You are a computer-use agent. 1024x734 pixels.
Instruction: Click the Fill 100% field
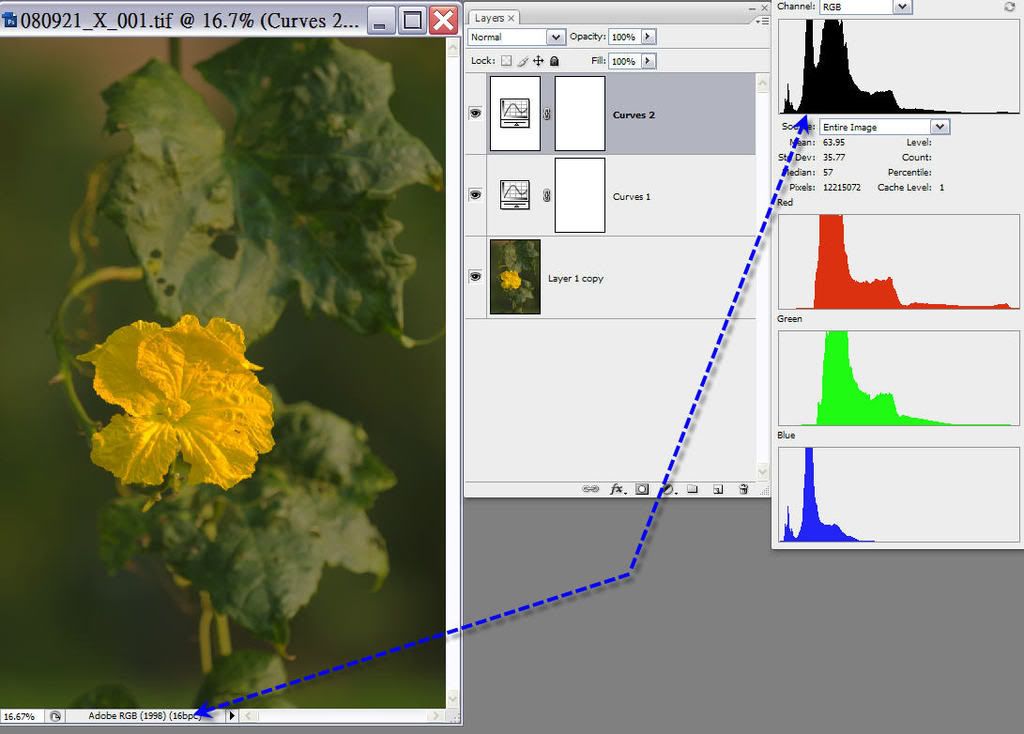pos(624,61)
